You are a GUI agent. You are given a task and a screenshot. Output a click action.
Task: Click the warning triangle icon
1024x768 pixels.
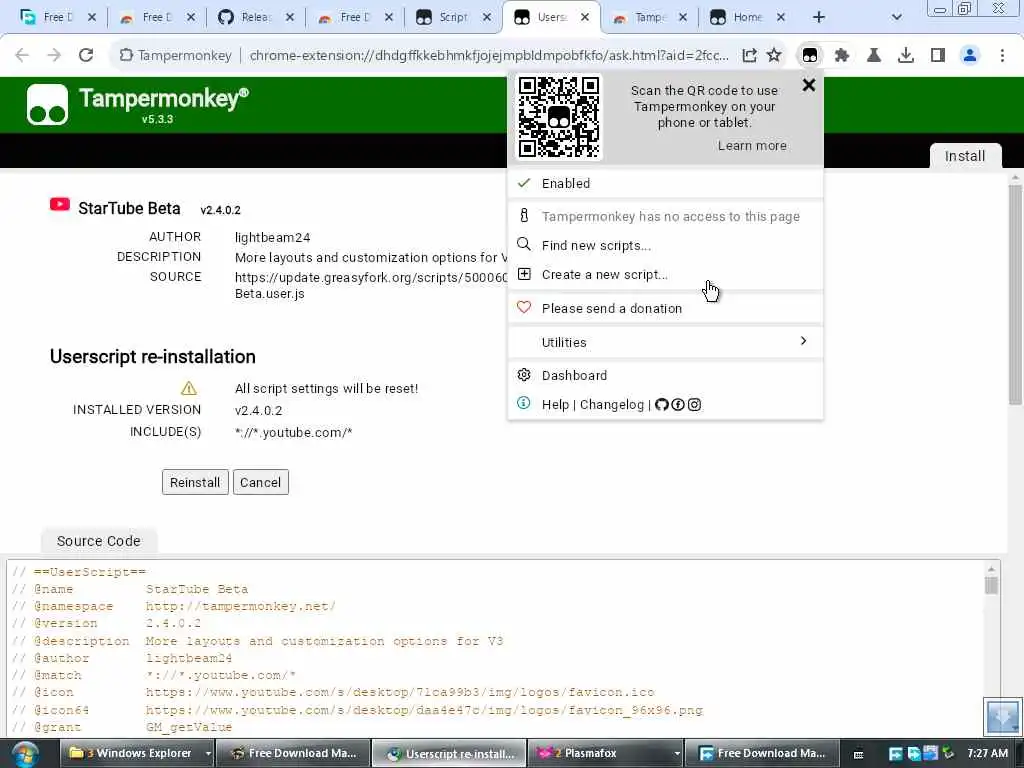(189, 389)
